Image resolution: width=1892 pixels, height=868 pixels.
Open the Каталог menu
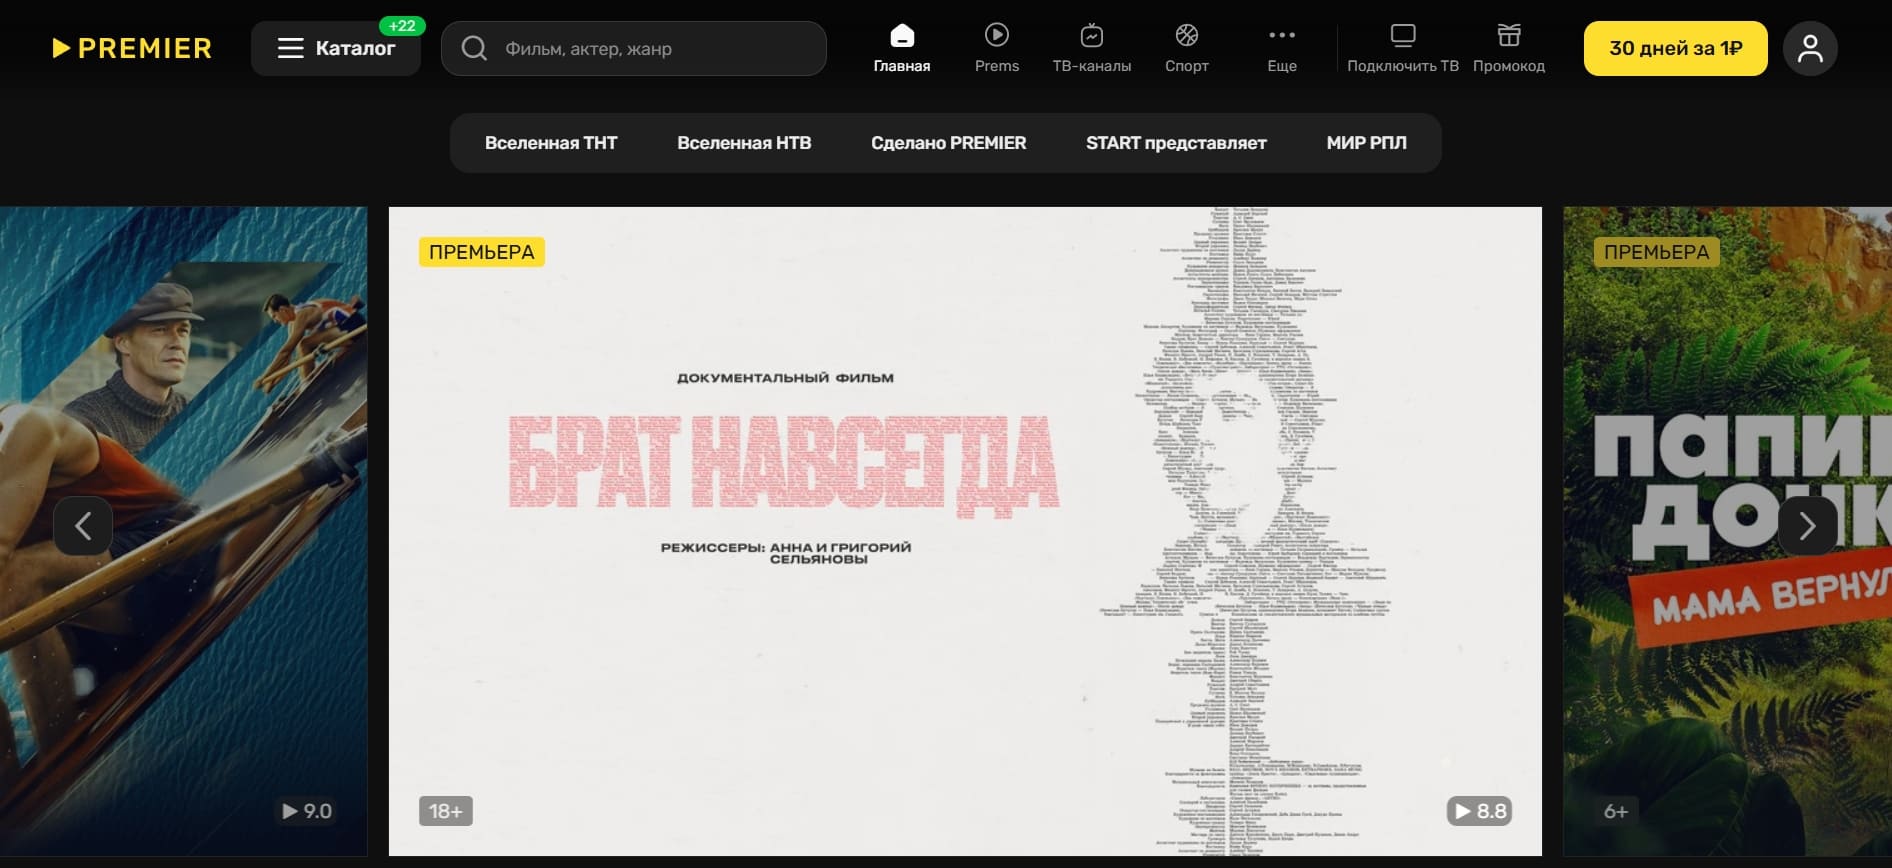coord(336,48)
